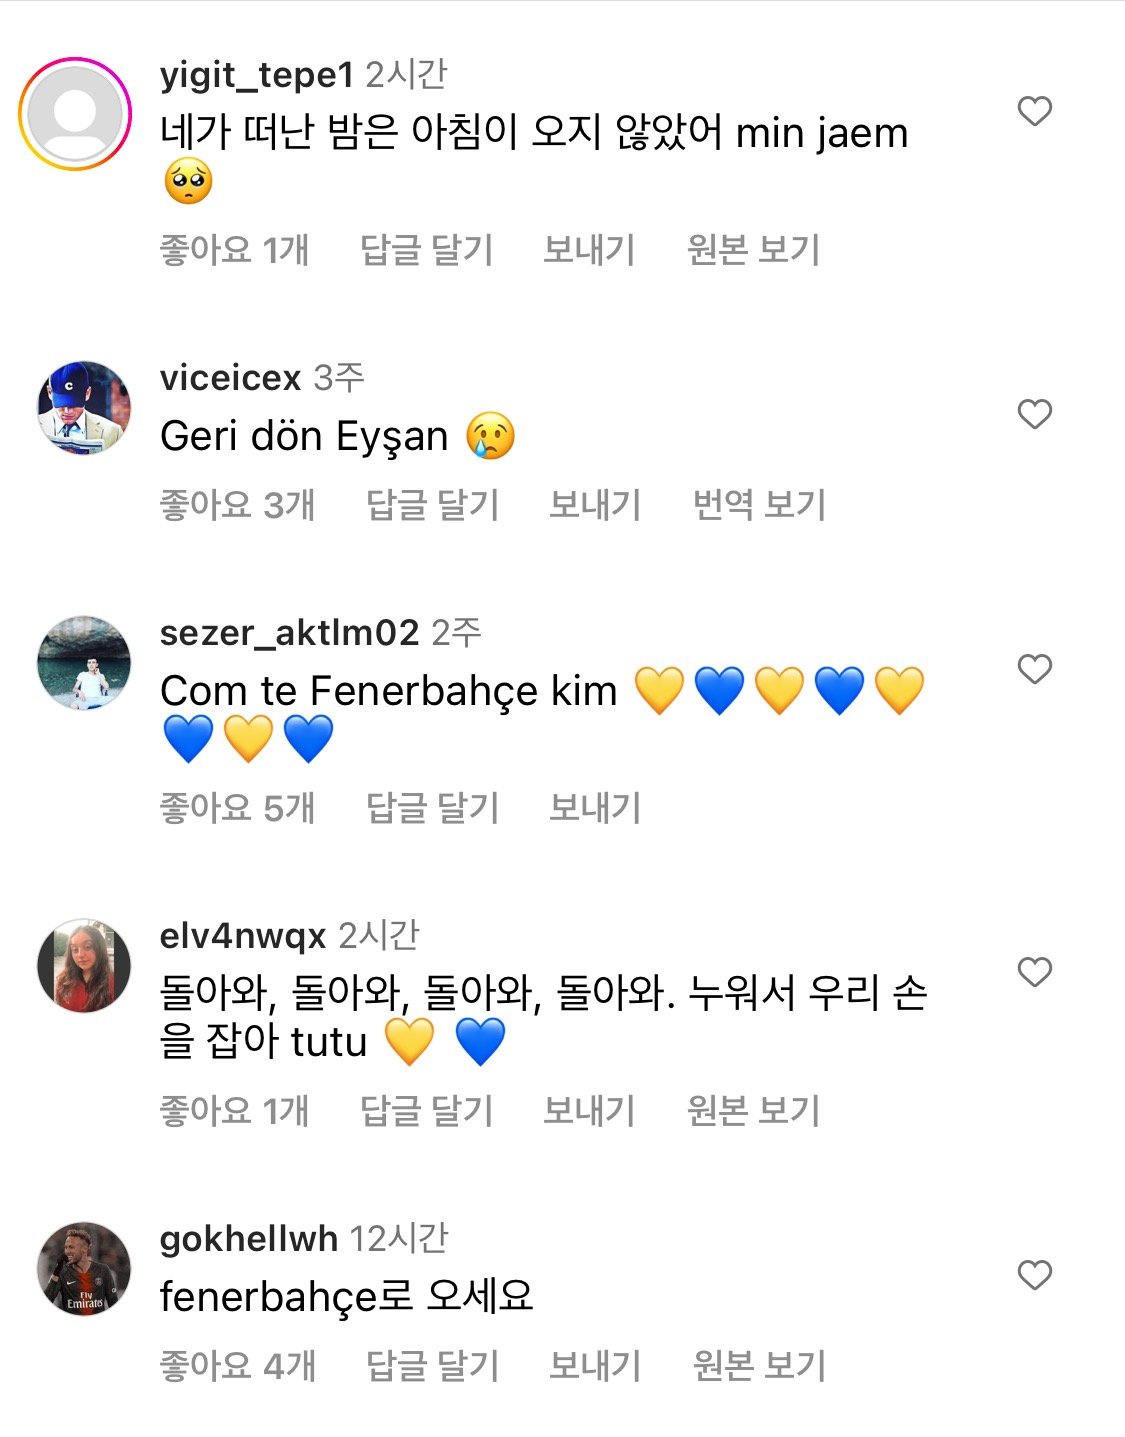This screenshot has height=1437, width=1125.
Task: Show original (원본 보기) of elv4nwqx's comment
Action: coord(753,1111)
